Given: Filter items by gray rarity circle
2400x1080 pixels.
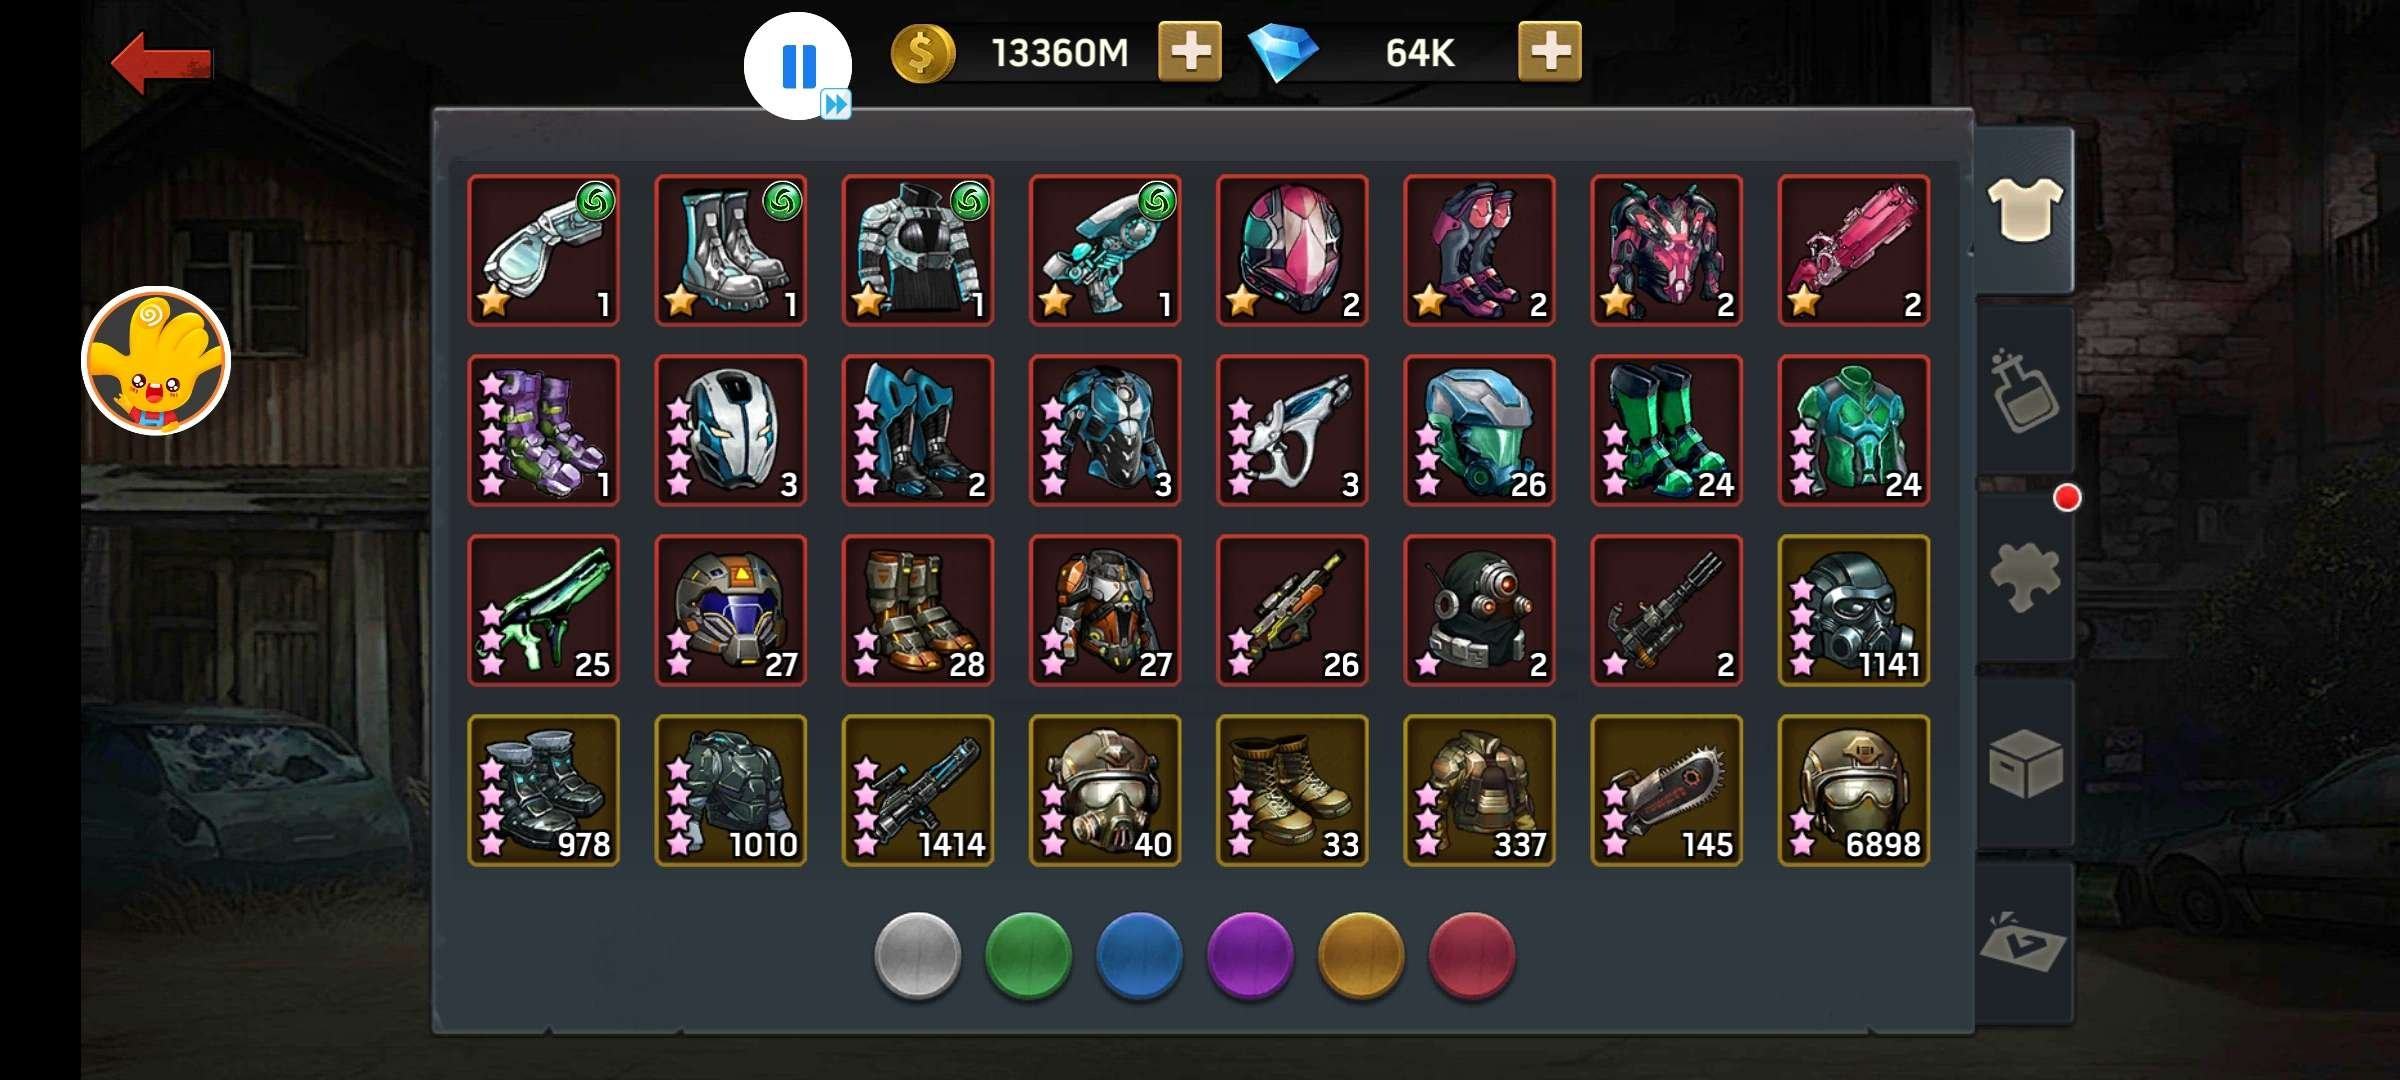Looking at the screenshot, I should (x=917, y=956).
